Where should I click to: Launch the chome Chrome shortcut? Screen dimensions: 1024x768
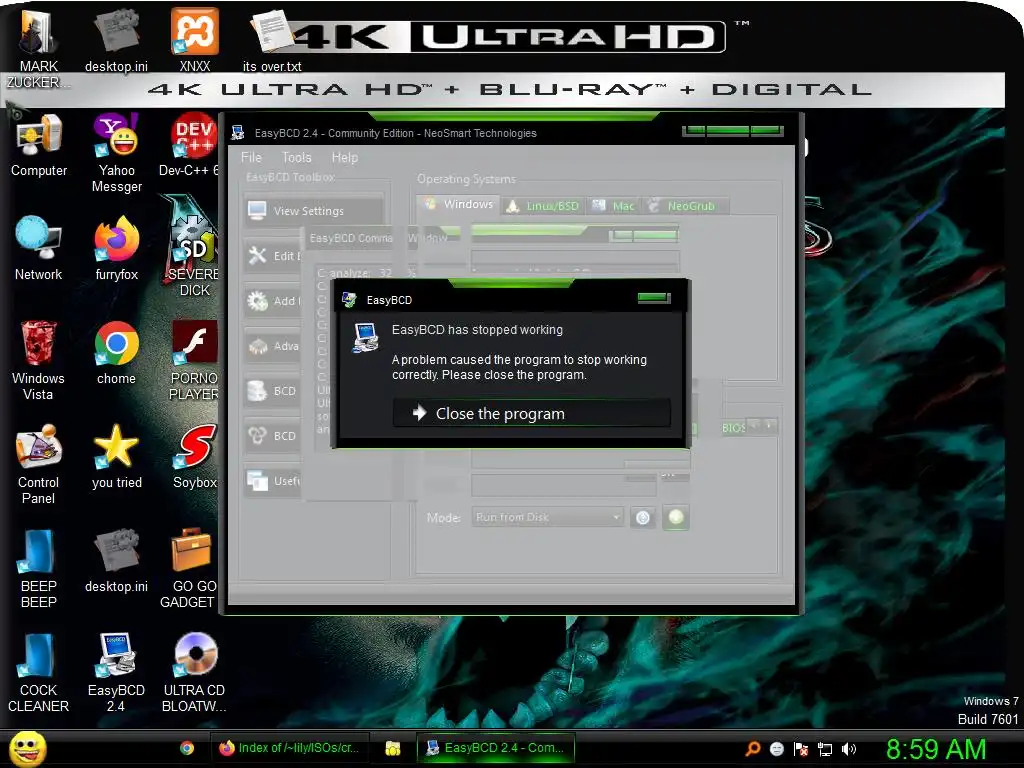(x=116, y=353)
